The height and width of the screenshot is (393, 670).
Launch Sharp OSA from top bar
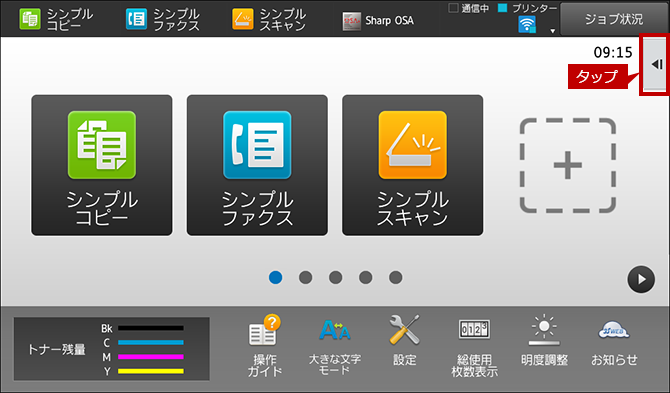point(378,21)
